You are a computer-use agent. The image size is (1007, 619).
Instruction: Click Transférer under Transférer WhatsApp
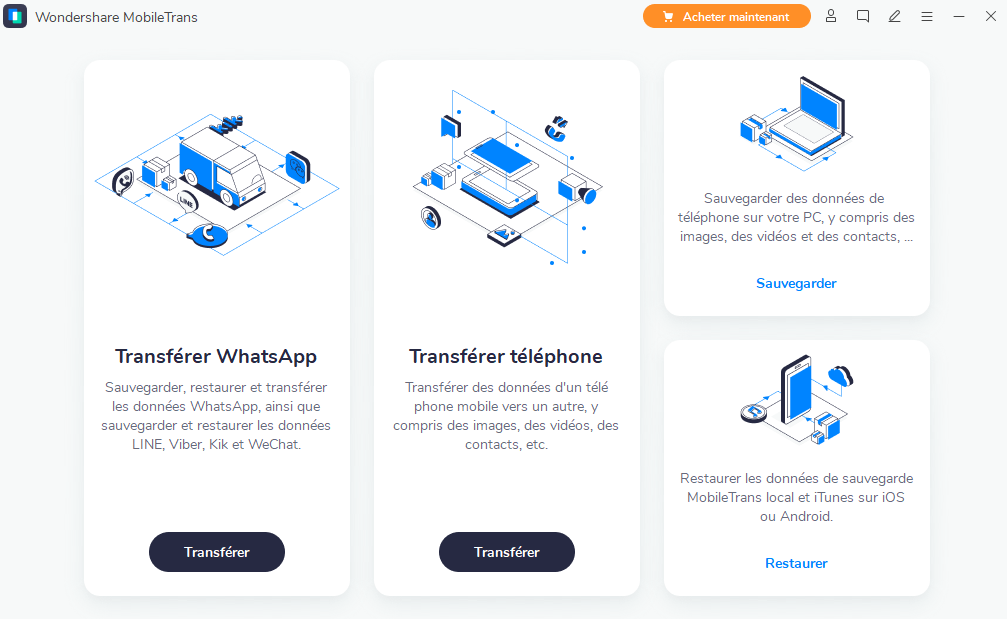pos(217,552)
